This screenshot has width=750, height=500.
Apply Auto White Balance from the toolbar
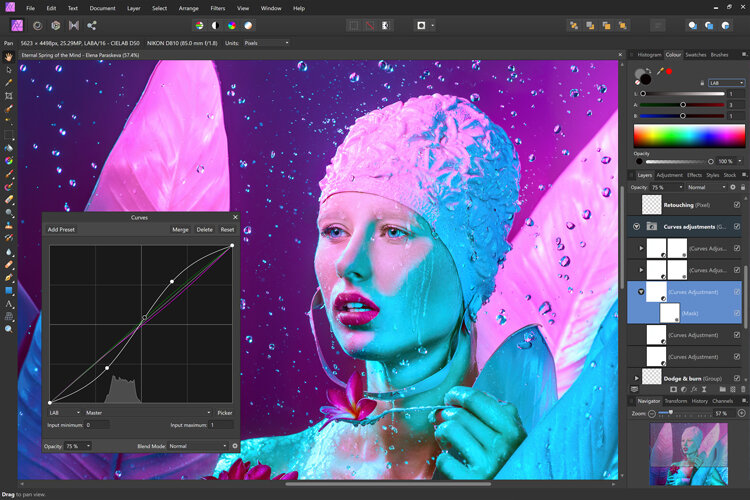point(246,25)
